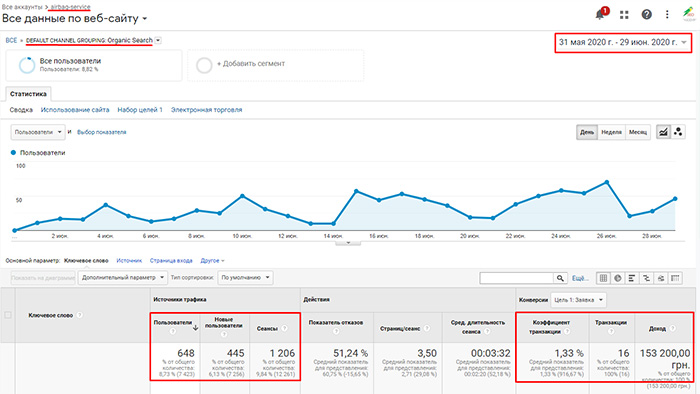Set chart interval to Месяц
The image size is (700, 394).
point(638,132)
